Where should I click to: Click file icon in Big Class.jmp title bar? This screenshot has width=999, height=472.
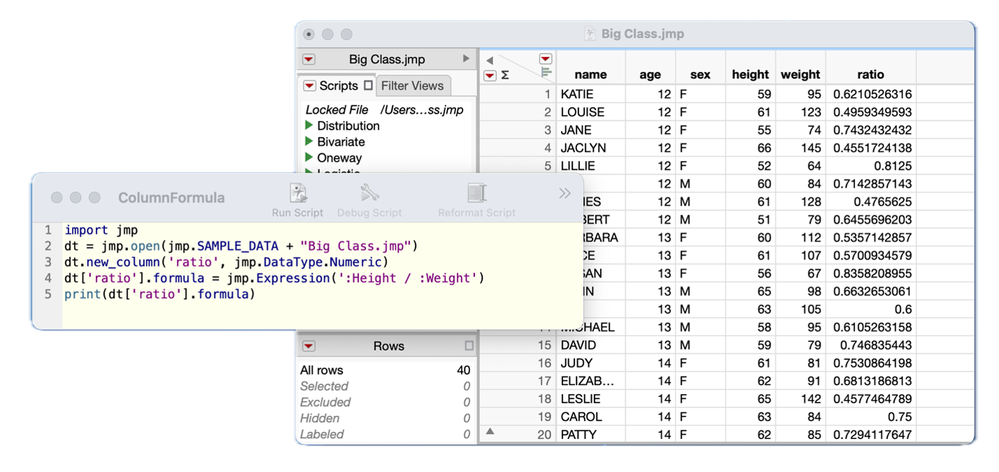[591, 34]
